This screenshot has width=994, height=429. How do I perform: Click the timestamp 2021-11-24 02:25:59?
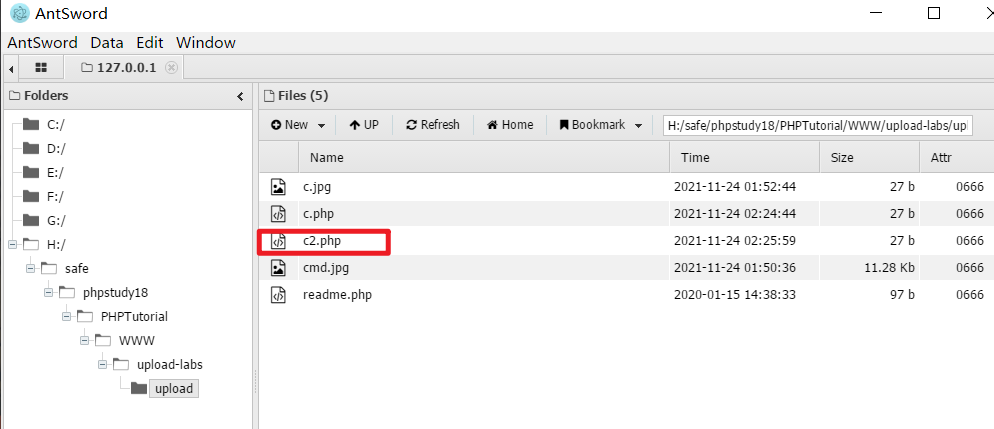735,241
